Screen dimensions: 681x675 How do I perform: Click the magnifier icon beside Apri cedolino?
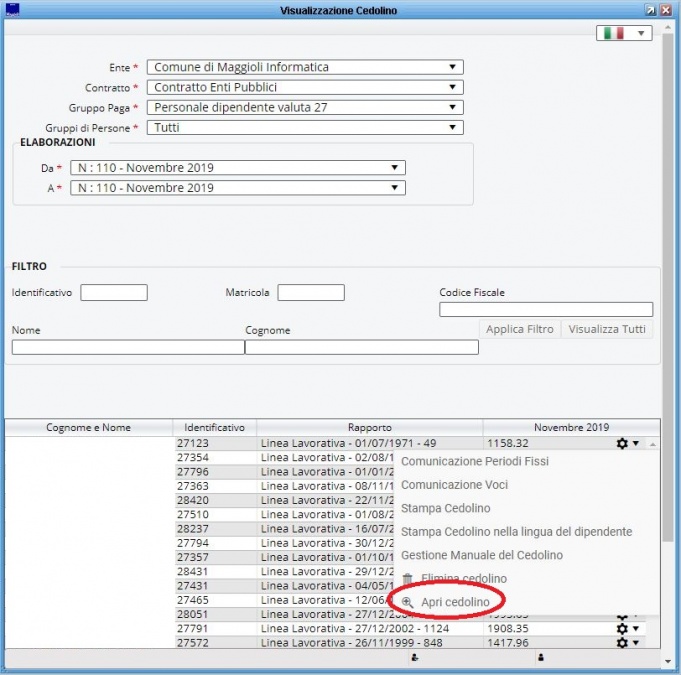pyautogui.click(x=407, y=603)
